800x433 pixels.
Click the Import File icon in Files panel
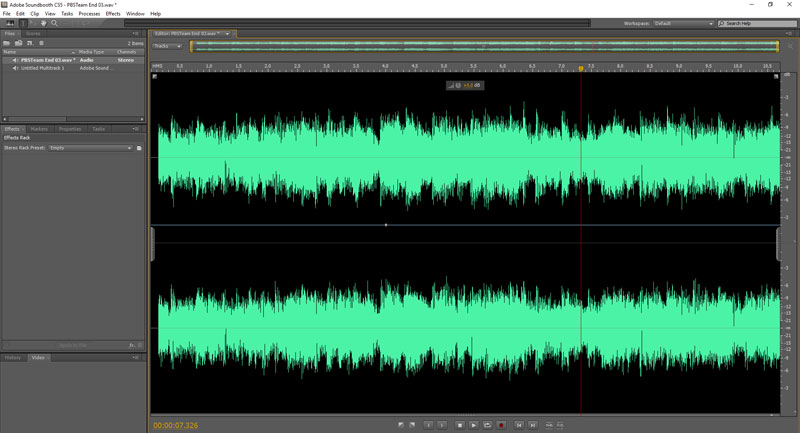tap(18, 43)
